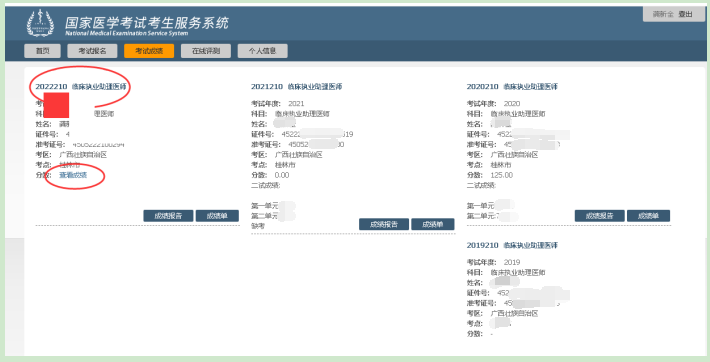Click the username beside the logout link
Image resolution: width=710 pixels, height=362 pixels.
[663, 14]
